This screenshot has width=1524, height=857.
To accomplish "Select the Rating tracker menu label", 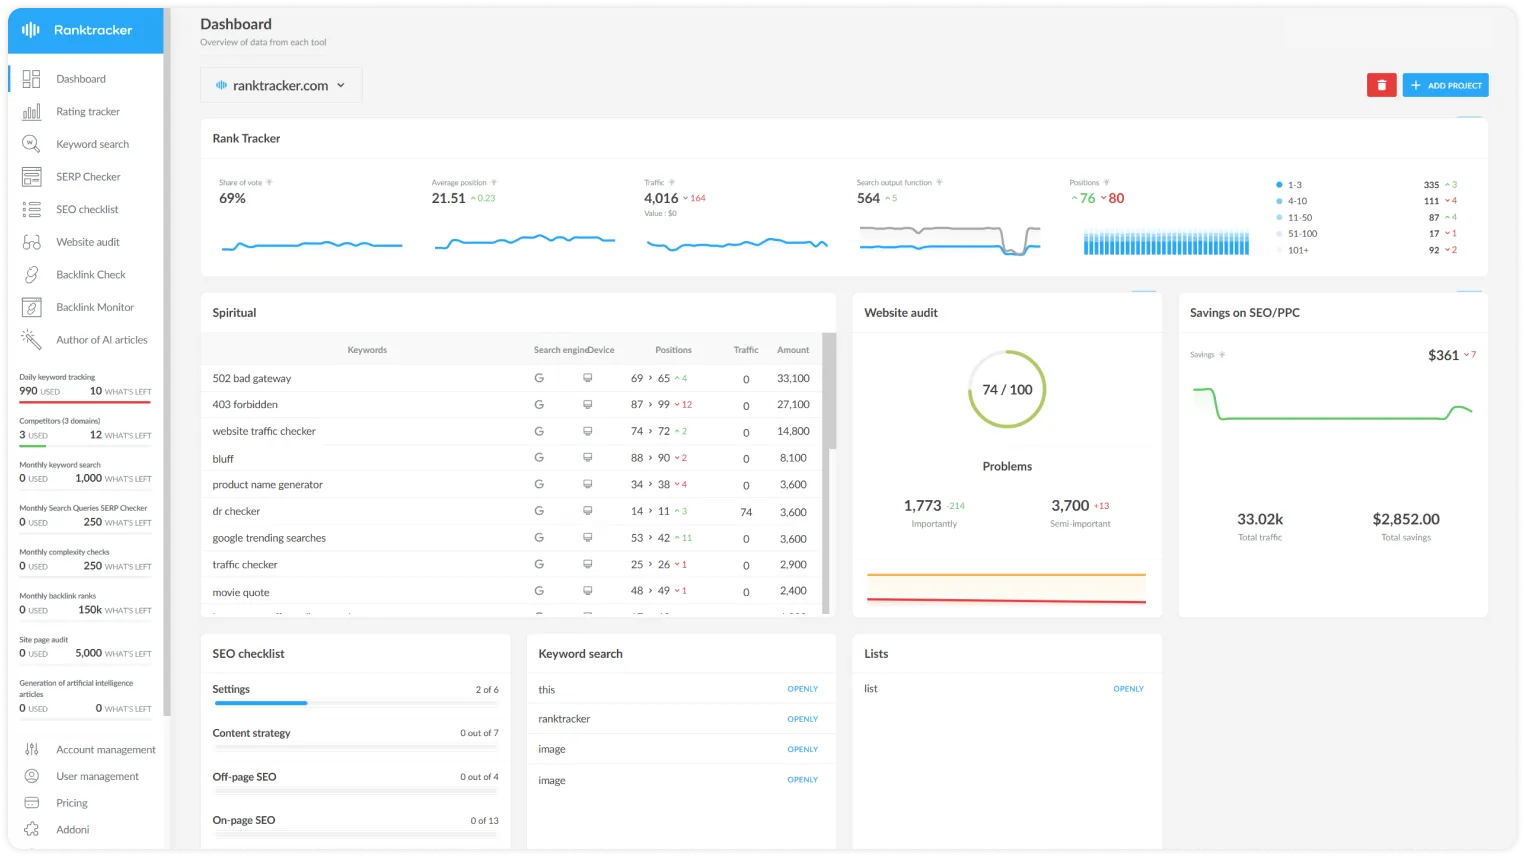I will point(88,112).
